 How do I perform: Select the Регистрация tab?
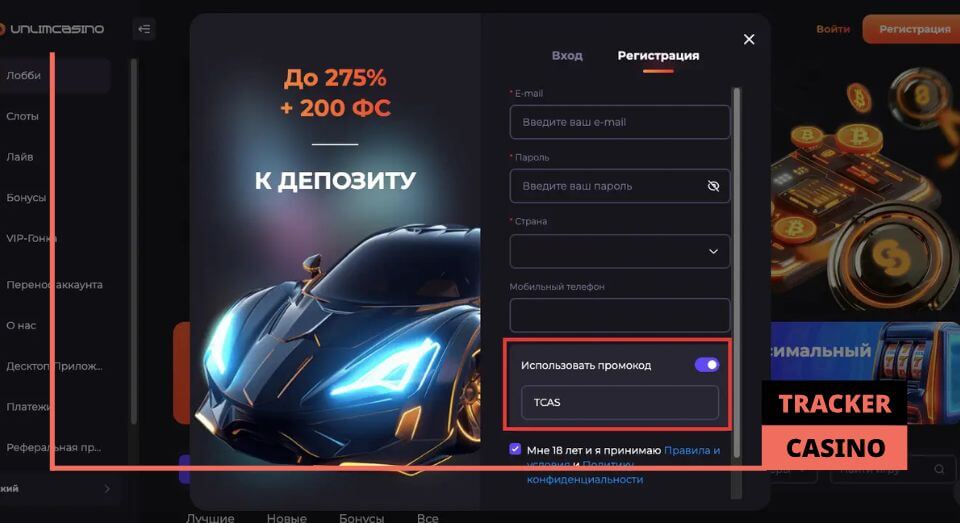coord(658,56)
